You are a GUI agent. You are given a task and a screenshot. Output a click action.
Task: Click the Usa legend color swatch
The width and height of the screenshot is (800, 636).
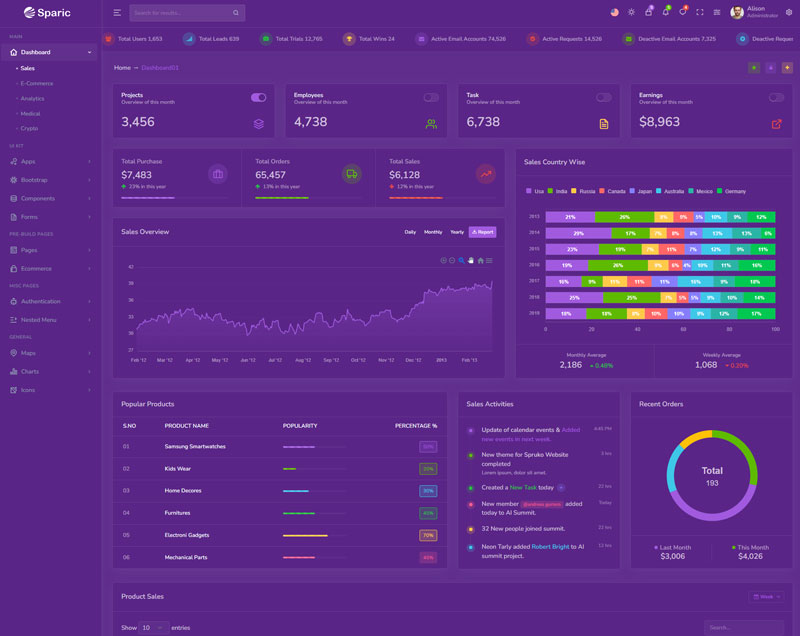click(529, 191)
